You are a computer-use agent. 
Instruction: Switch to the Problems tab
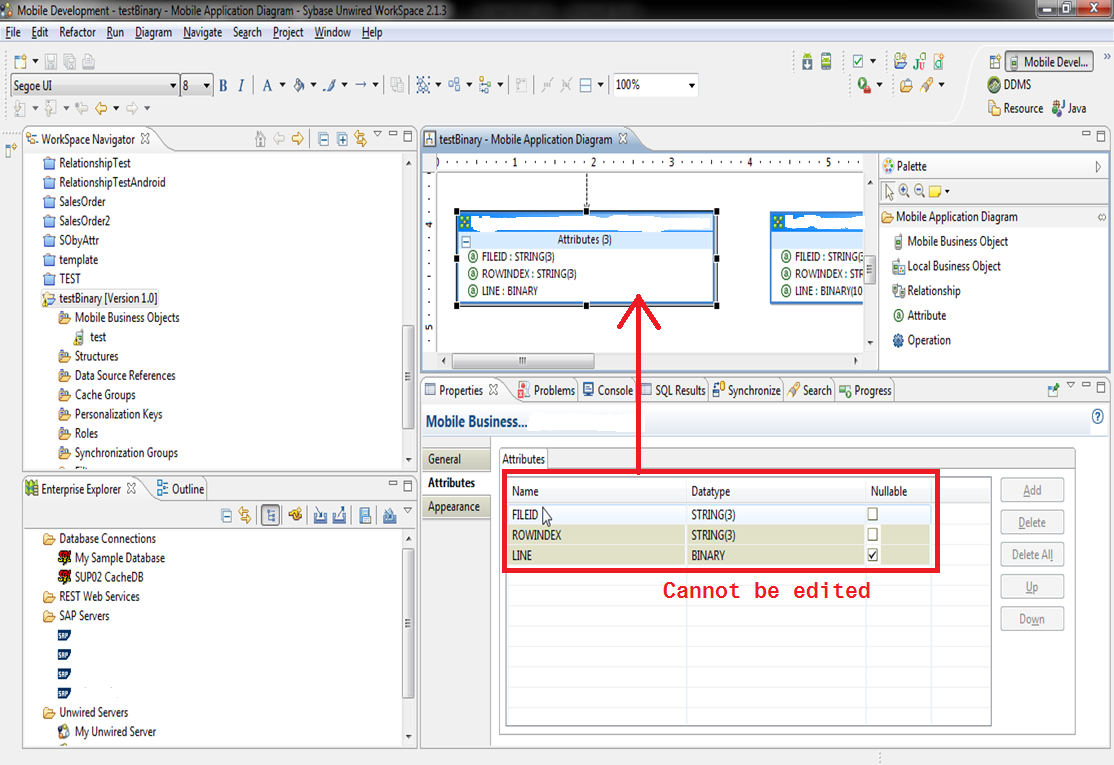coord(546,390)
